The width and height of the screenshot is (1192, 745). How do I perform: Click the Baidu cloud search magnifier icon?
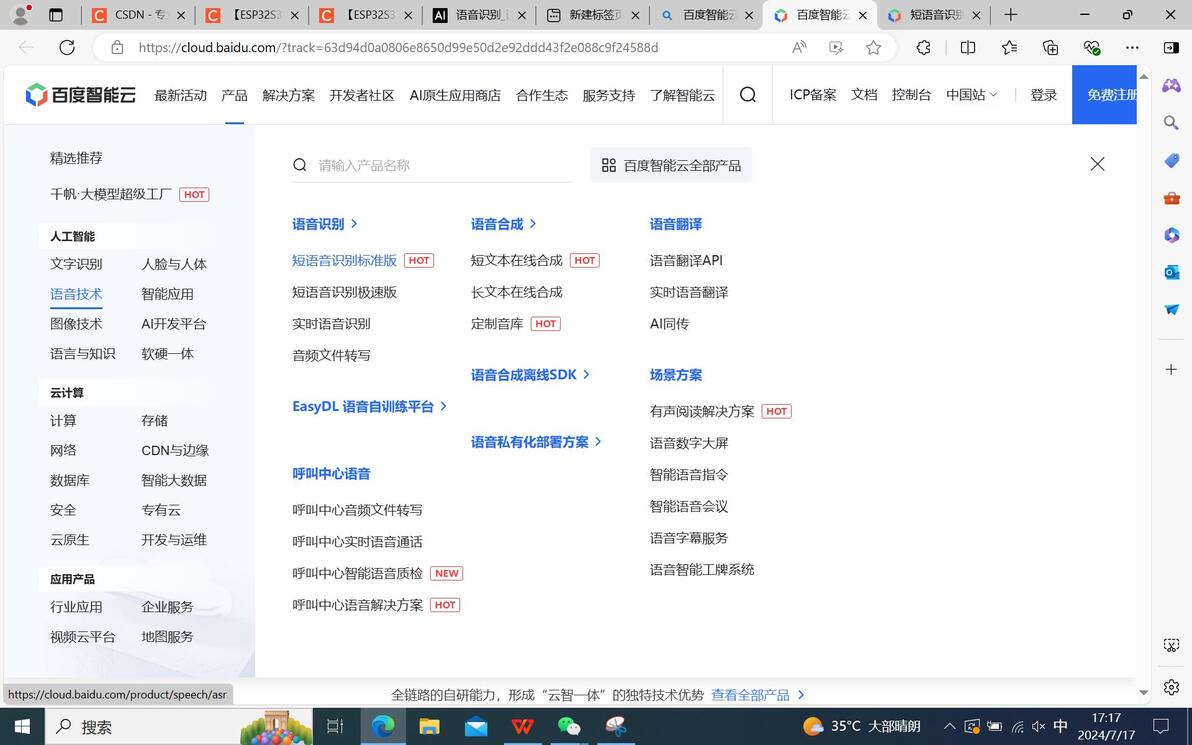(748, 95)
